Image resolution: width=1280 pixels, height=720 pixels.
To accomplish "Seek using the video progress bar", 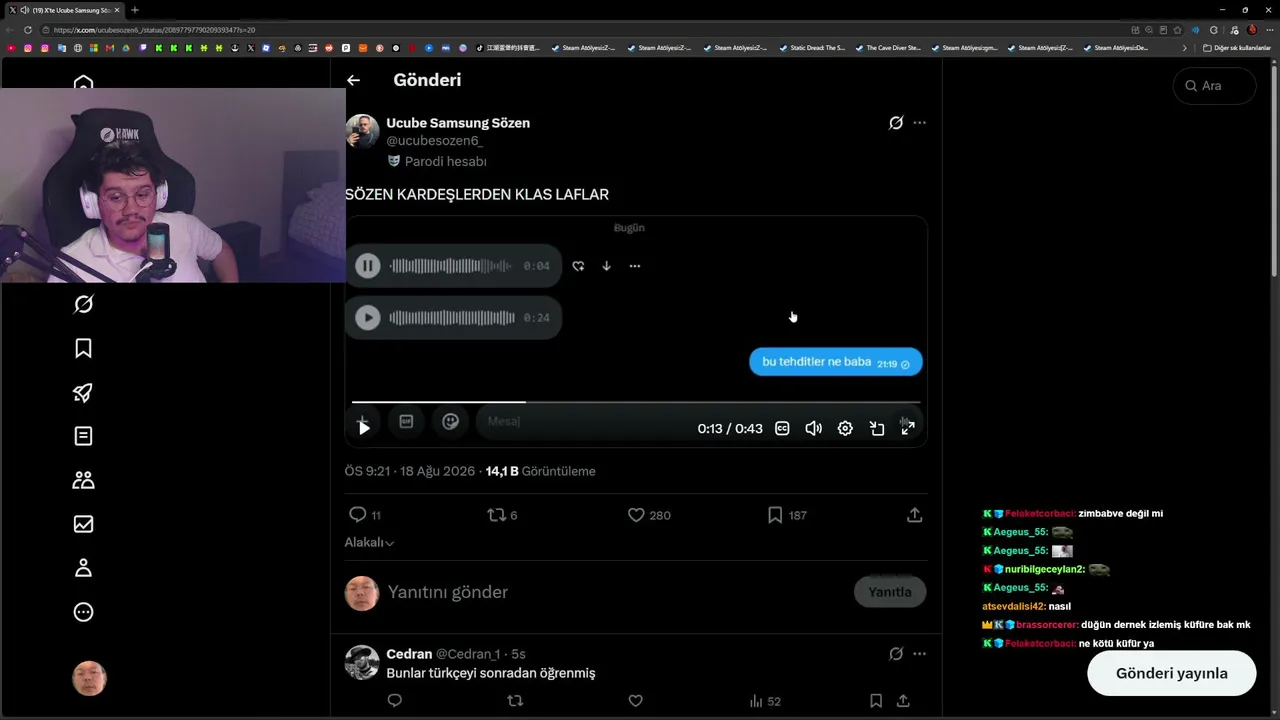I will (x=636, y=402).
